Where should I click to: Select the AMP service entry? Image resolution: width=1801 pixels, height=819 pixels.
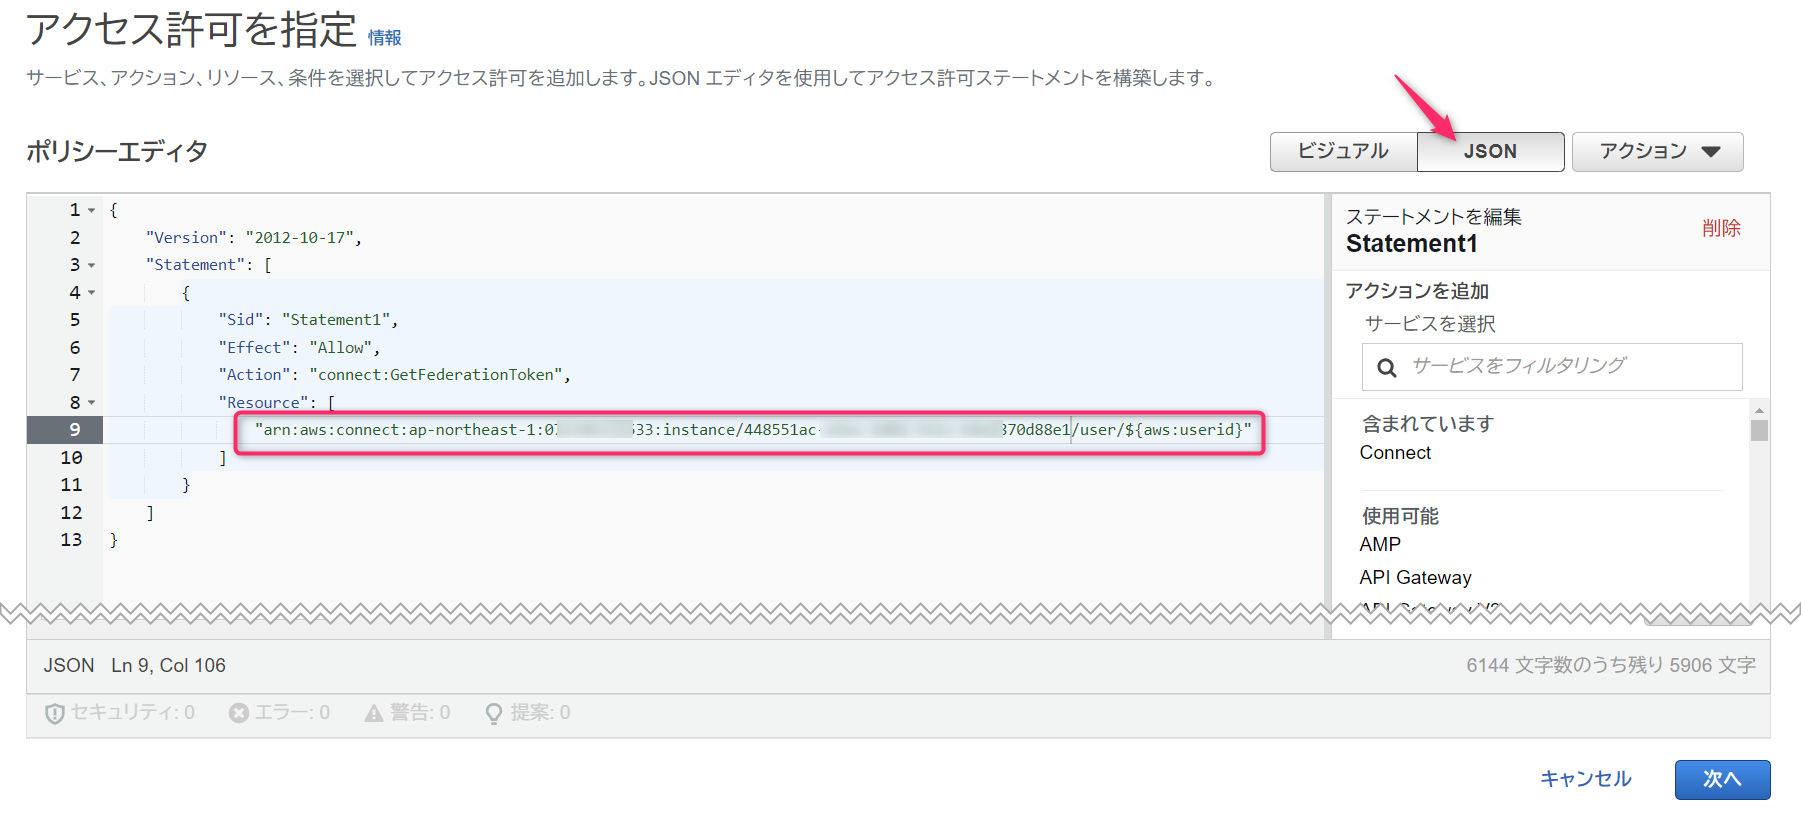pyautogui.click(x=1380, y=545)
